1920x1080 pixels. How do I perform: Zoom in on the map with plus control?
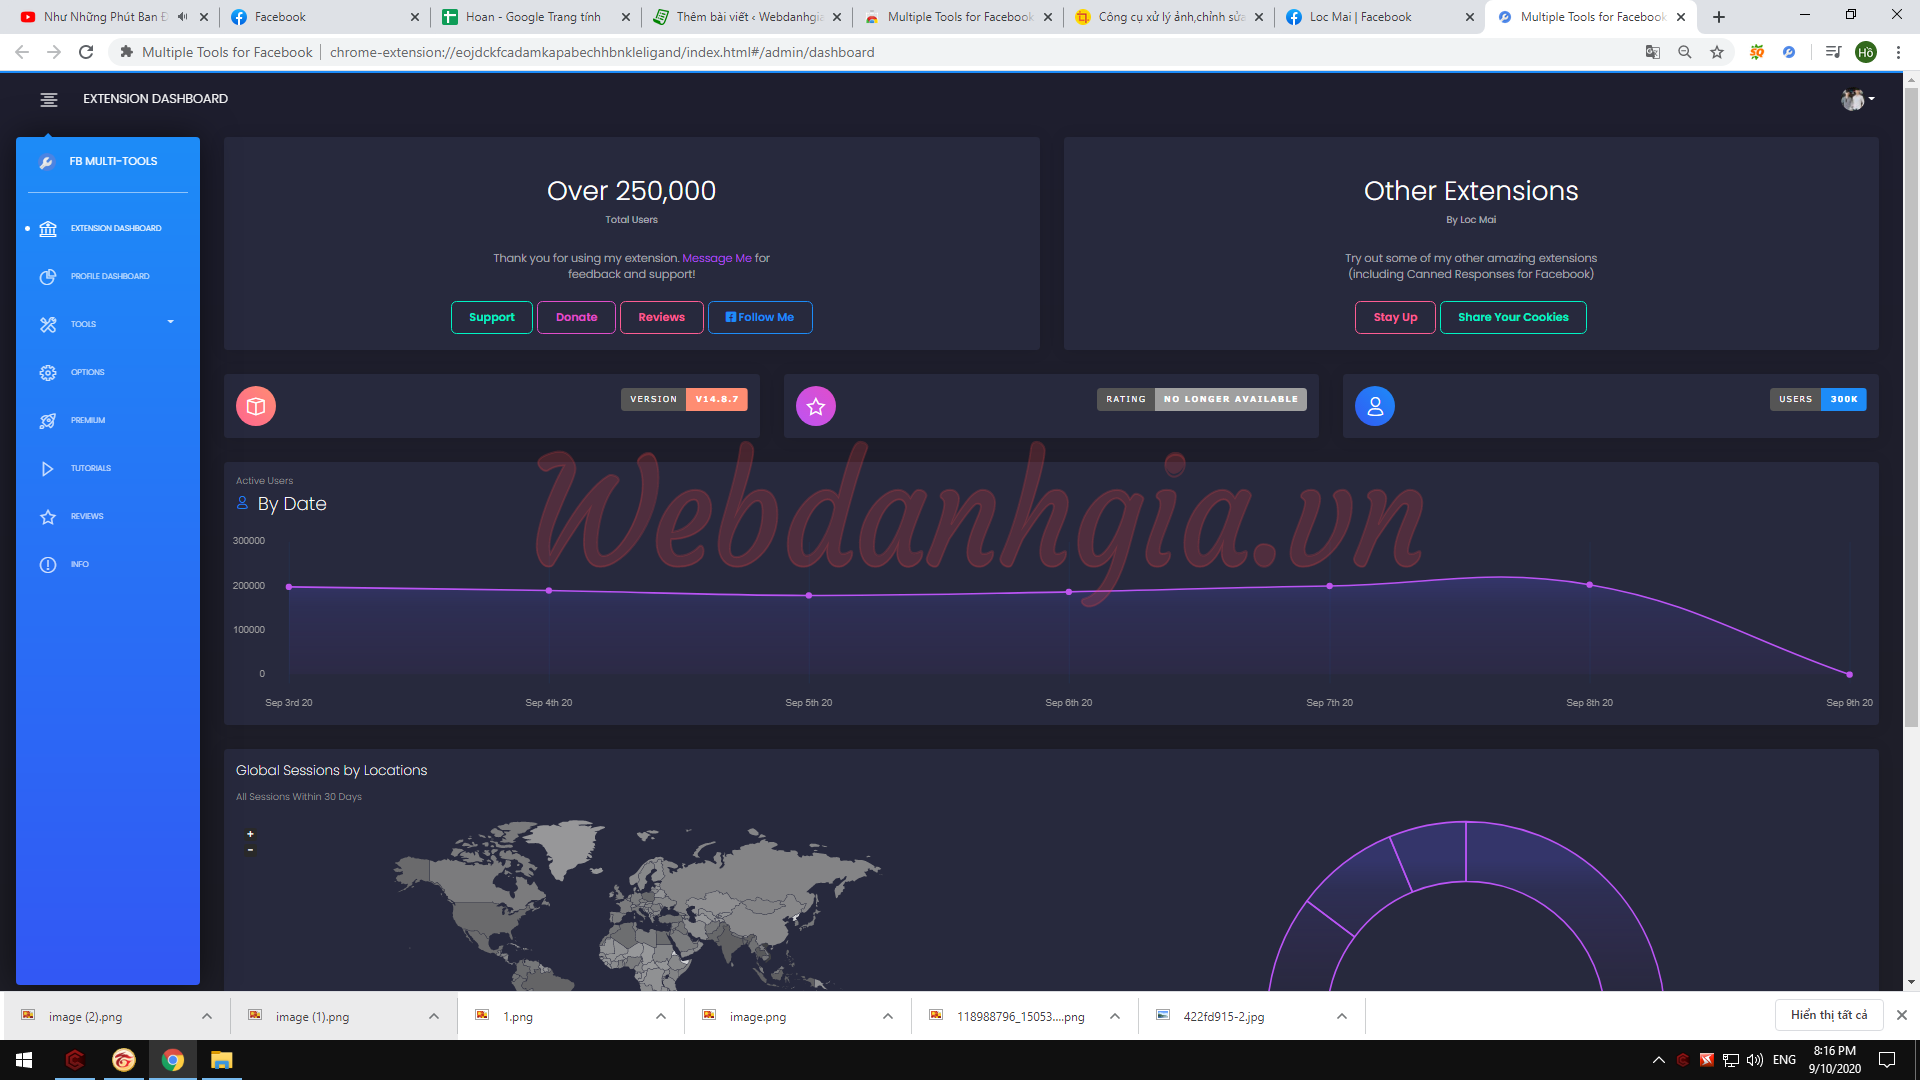point(250,833)
